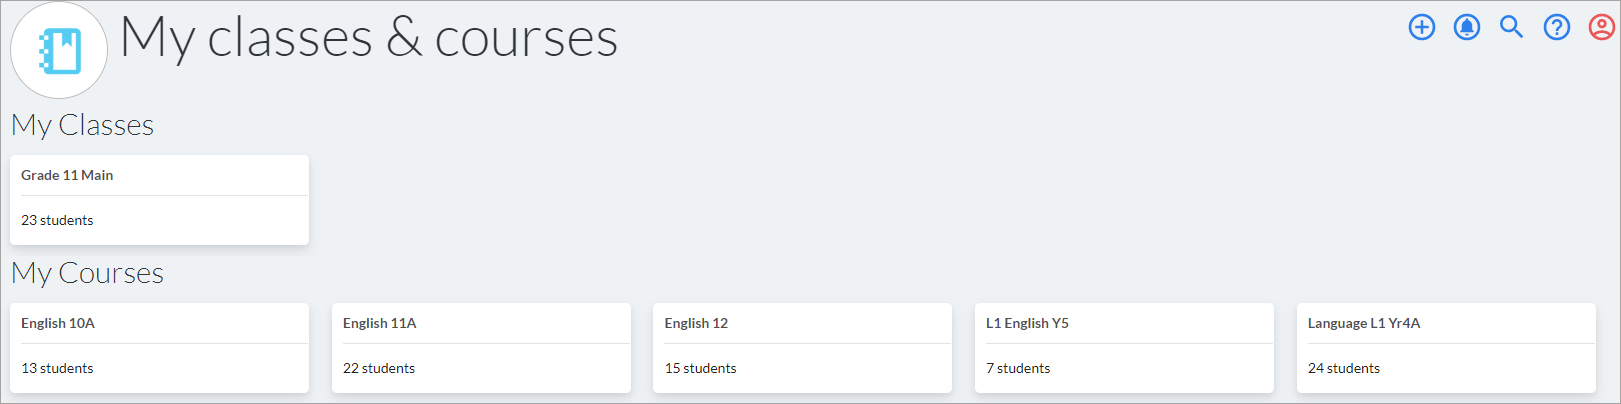
Task: Click the 23 students label
Action: (x=57, y=220)
